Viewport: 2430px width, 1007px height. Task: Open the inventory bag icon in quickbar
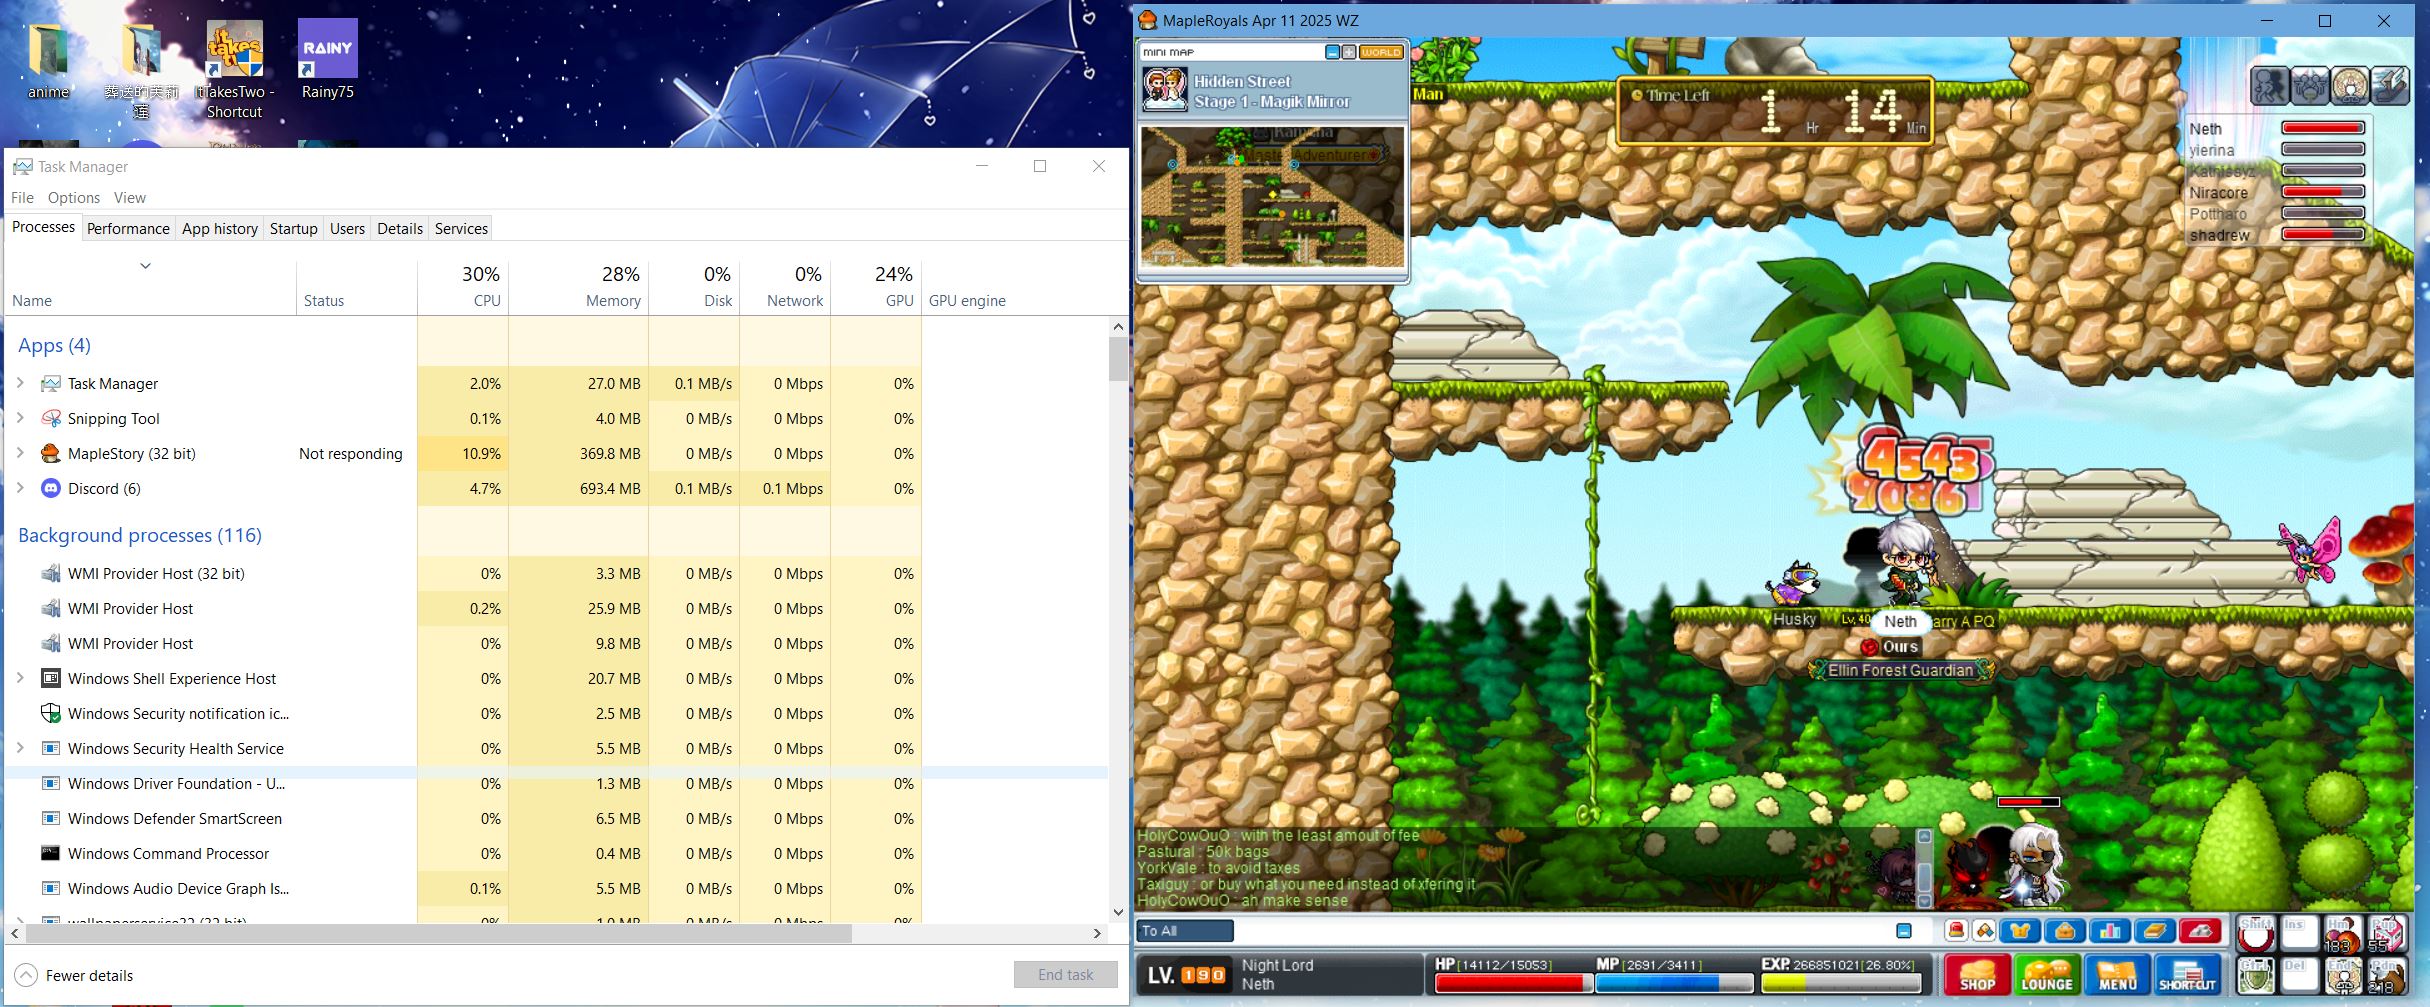click(2065, 931)
